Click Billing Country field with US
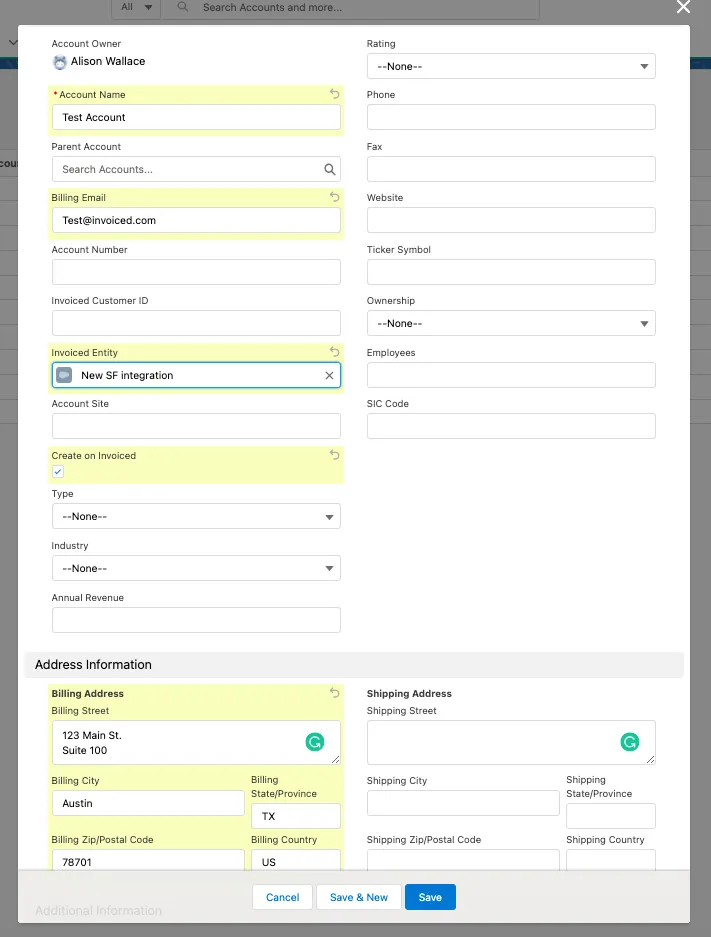 (296, 861)
